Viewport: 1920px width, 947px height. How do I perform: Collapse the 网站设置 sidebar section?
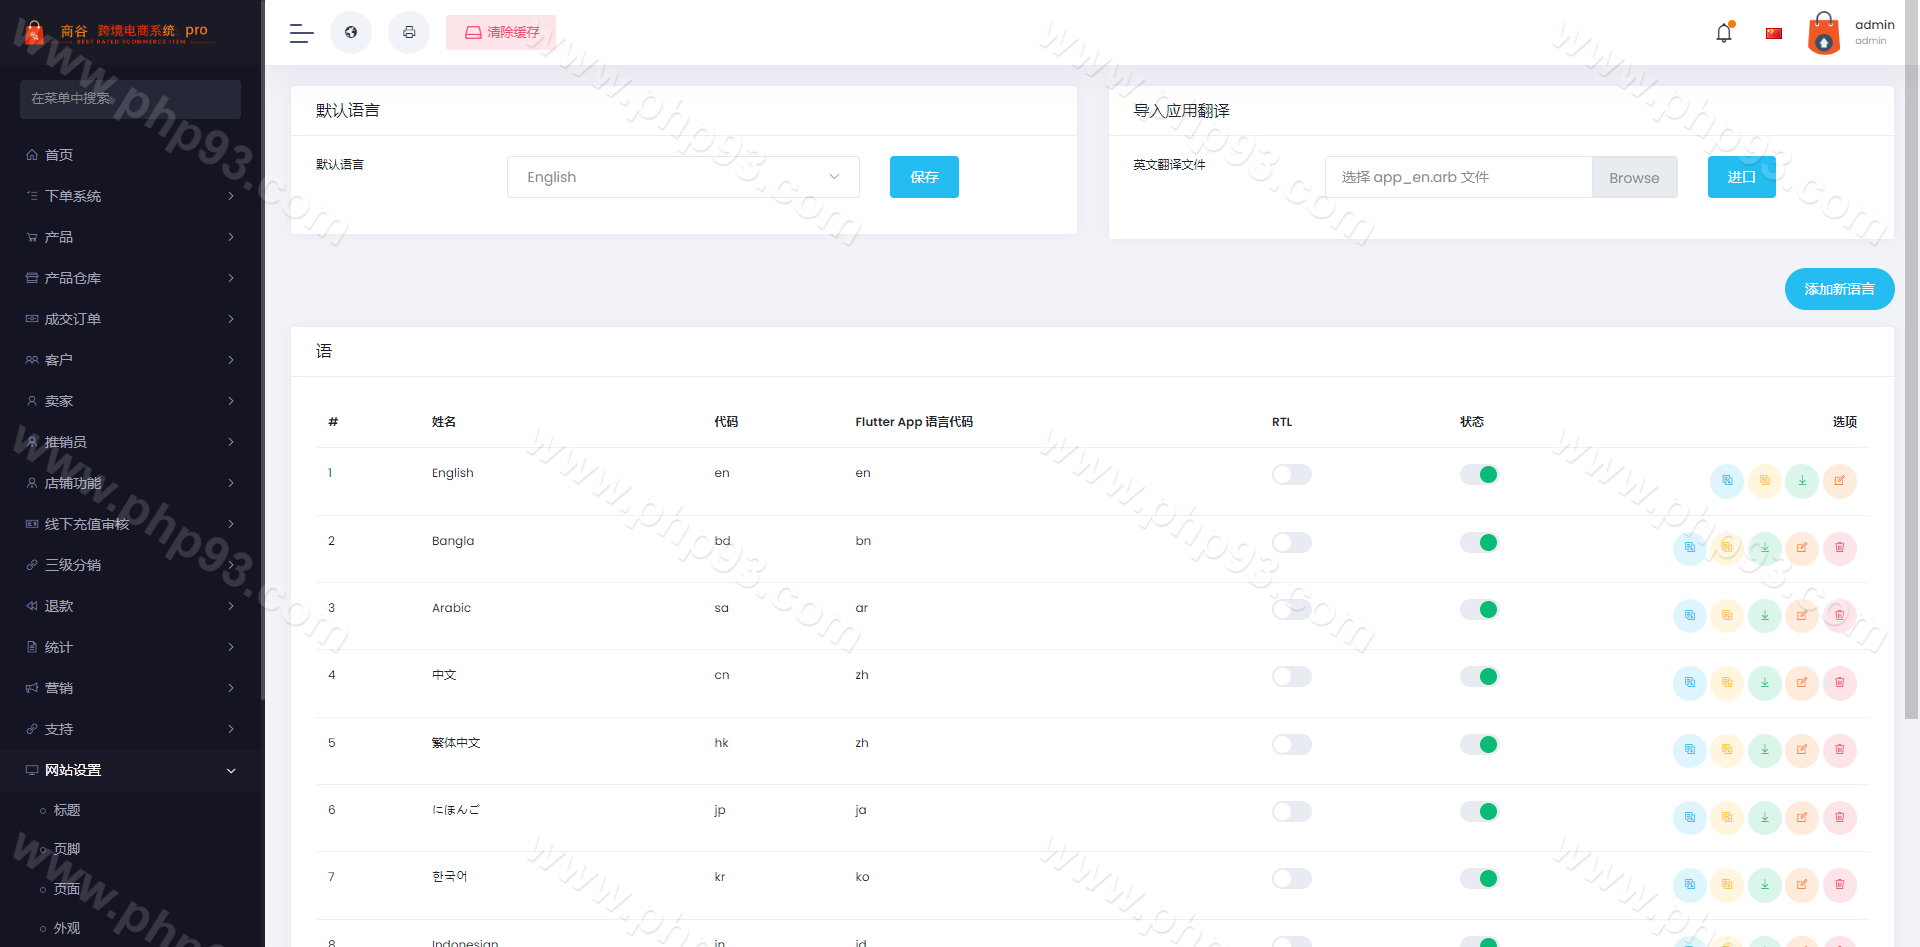[130, 770]
